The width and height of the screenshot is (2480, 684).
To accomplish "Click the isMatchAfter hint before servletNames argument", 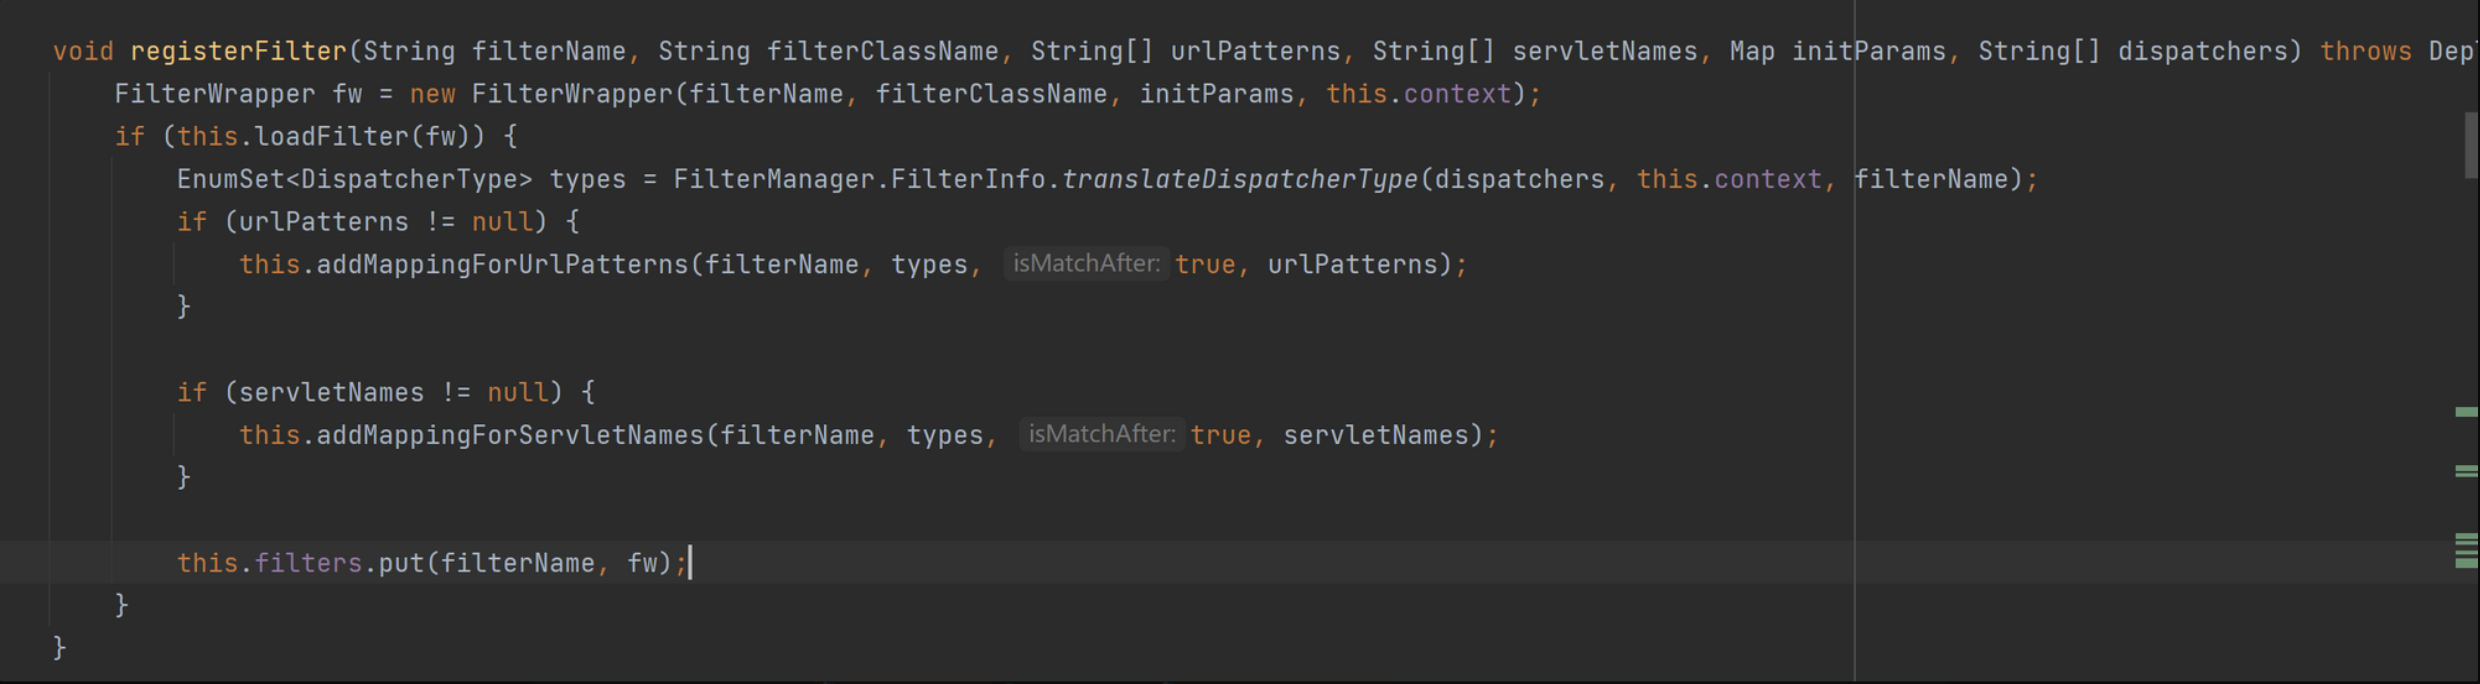I will tap(1102, 435).
